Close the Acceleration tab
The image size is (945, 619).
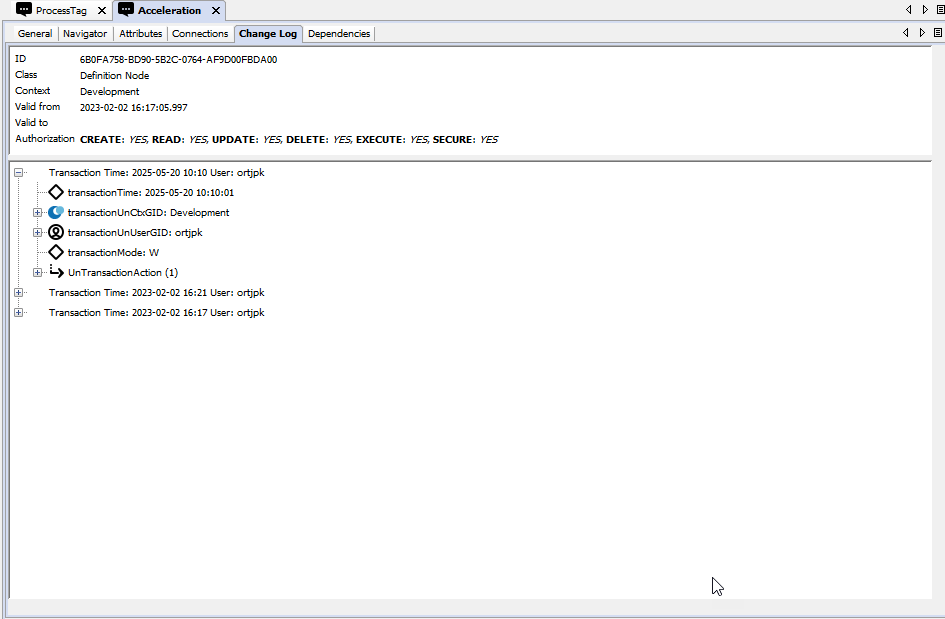tap(215, 11)
